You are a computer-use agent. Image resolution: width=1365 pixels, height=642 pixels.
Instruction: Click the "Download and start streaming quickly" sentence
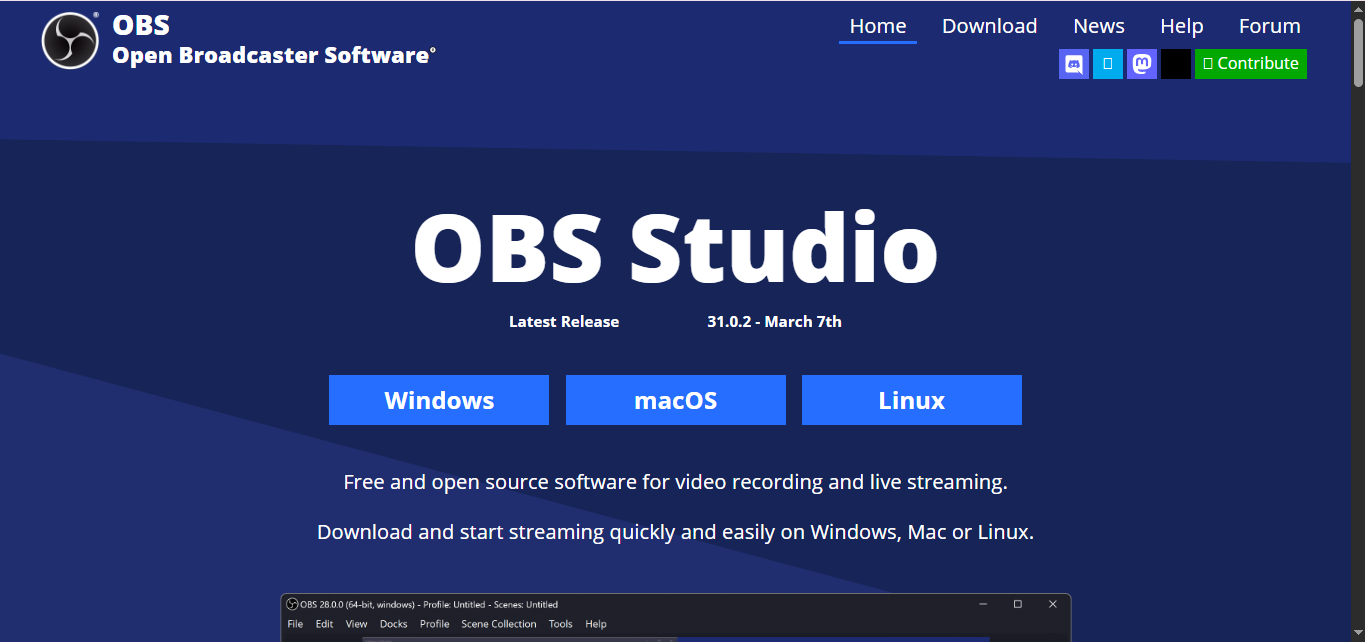tap(676, 532)
